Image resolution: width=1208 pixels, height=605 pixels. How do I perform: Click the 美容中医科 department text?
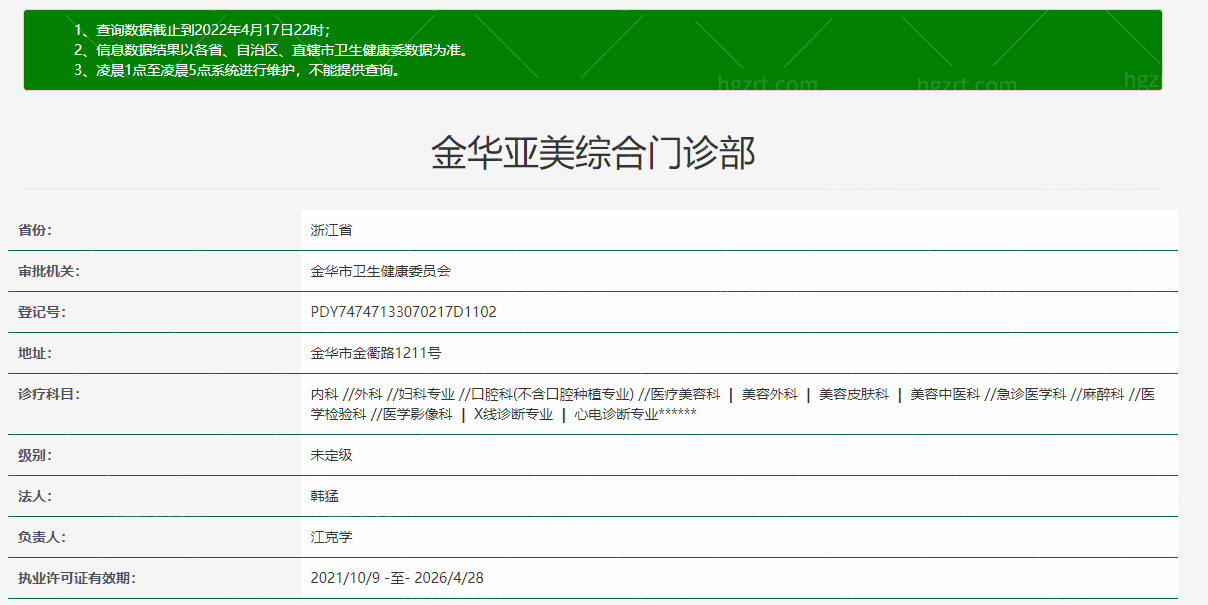[x=945, y=394]
